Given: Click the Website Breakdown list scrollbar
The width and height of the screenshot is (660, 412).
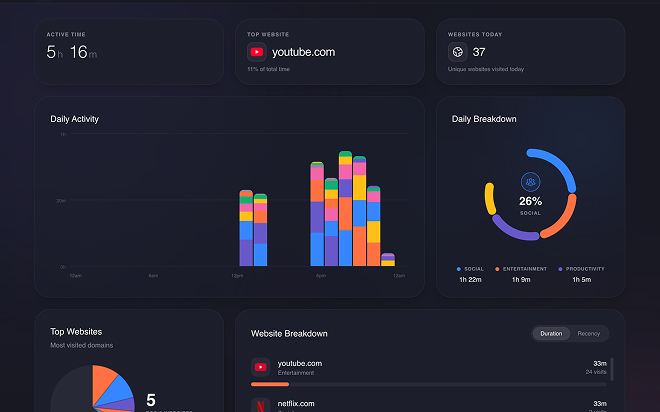Looking at the screenshot, I should coord(612,370).
